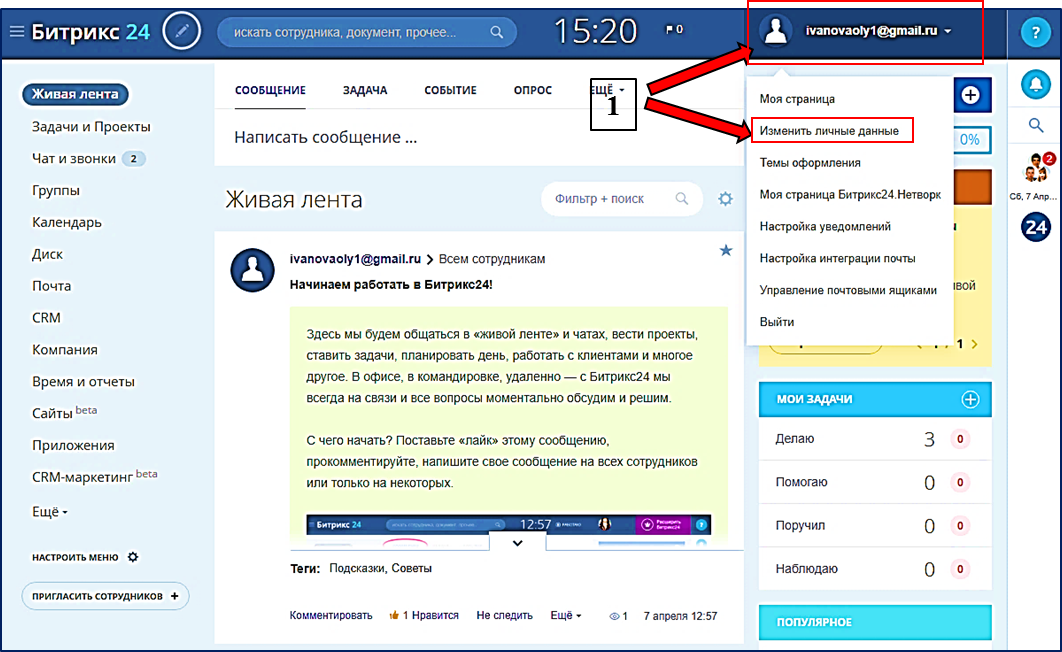The width and height of the screenshot is (1062, 652).
Task: Choose Изменить личные данные
Action: 829,131
